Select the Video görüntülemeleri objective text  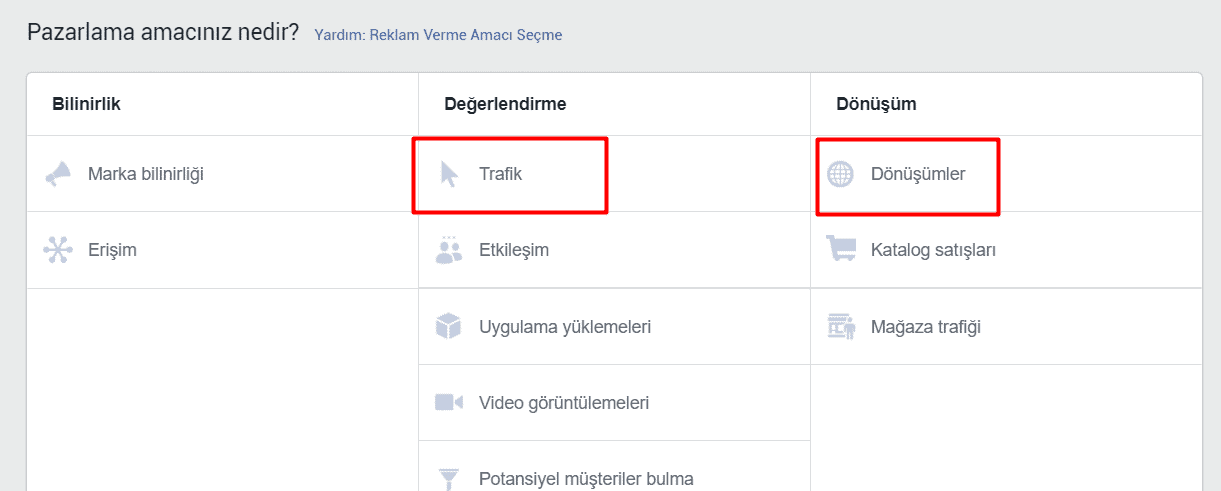[x=564, y=403]
